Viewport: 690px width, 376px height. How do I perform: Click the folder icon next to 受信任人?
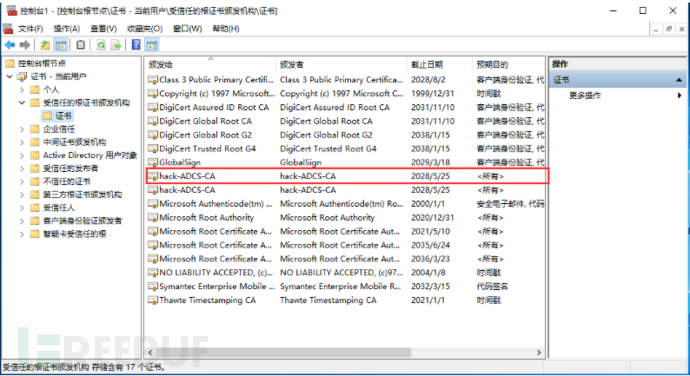(35, 207)
